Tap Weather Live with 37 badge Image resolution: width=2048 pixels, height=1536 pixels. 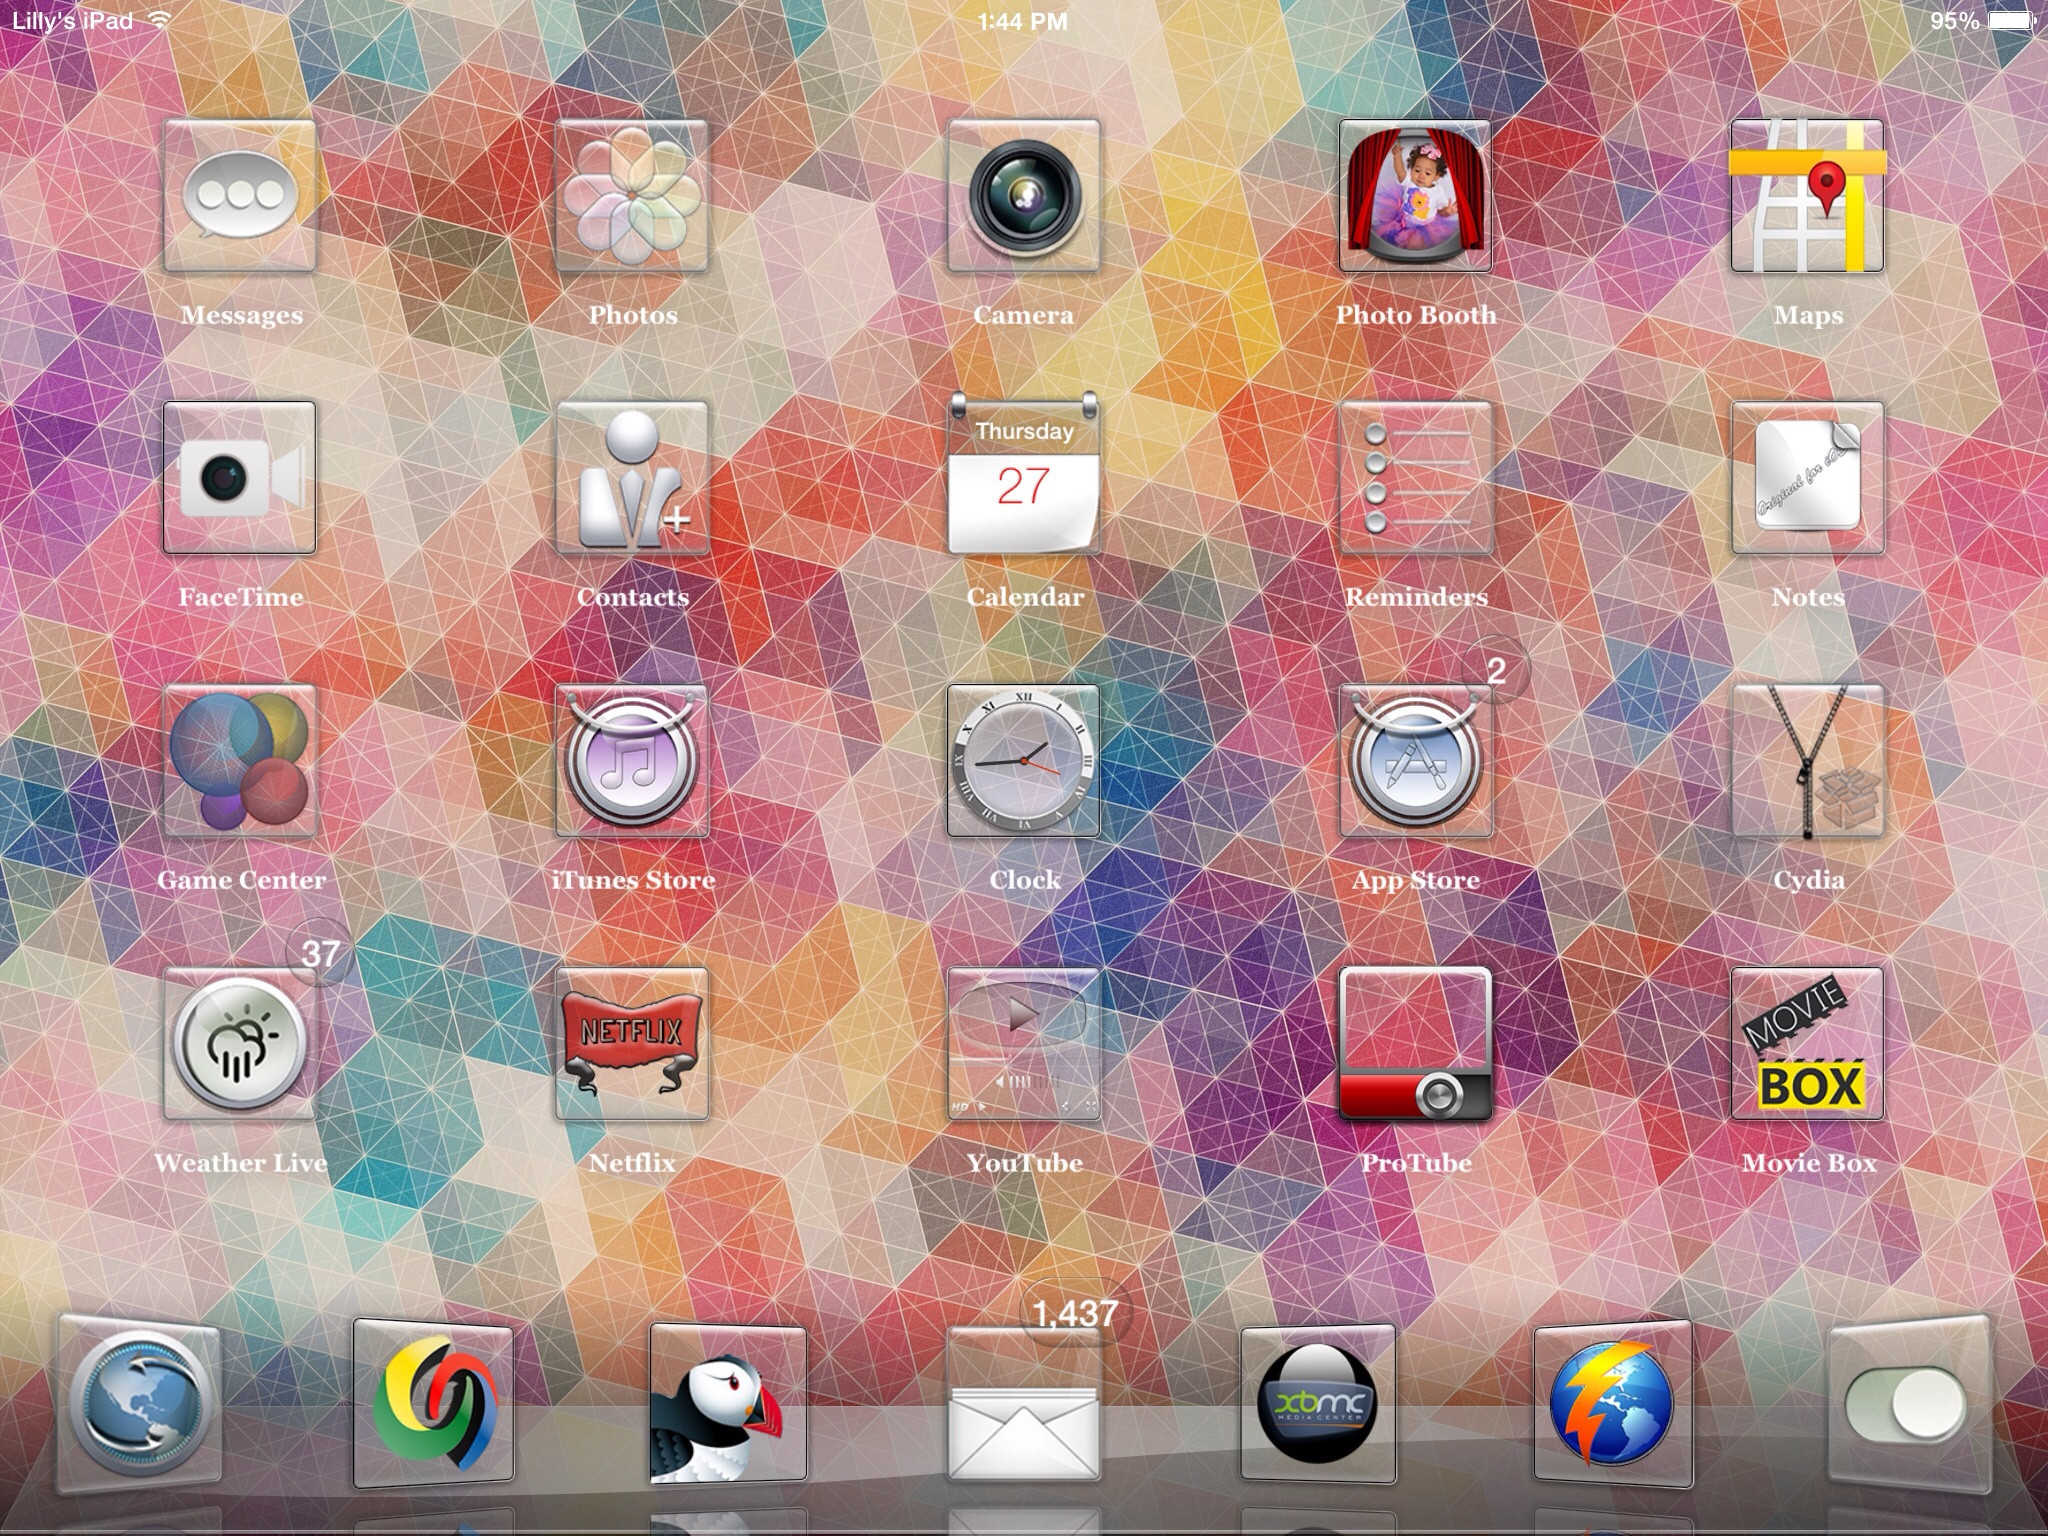pyautogui.click(x=240, y=1043)
